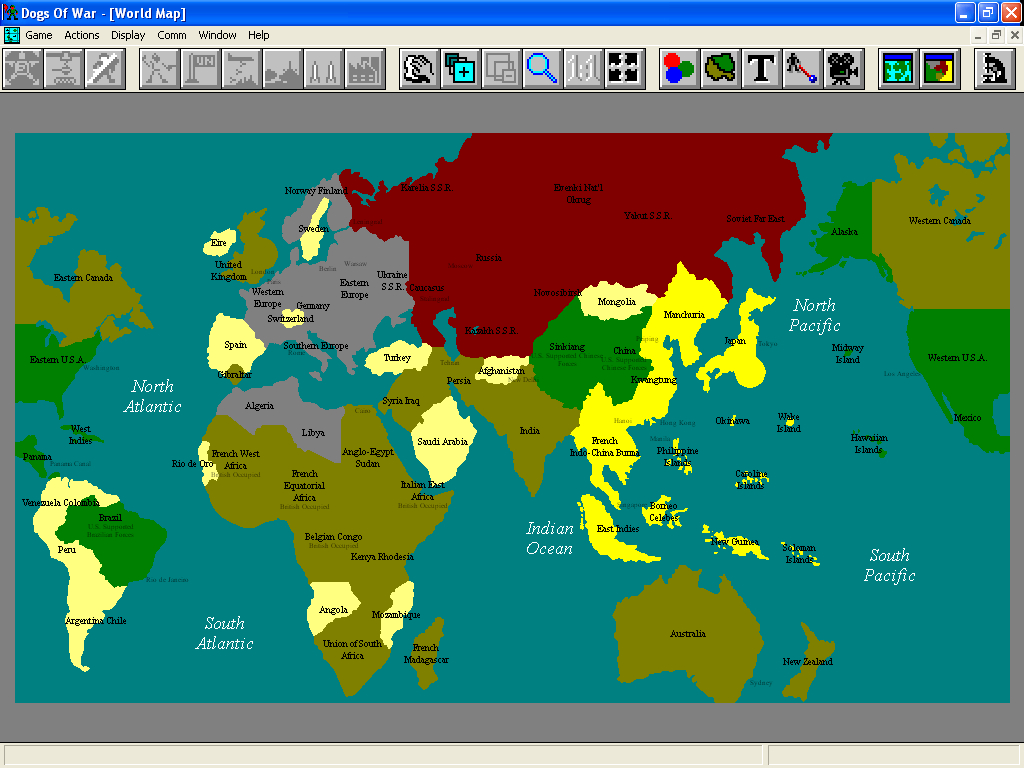Image resolution: width=1024 pixels, height=768 pixels.
Task: Click the Saudi Arabia territory
Action: pyautogui.click(x=442, y=441)
